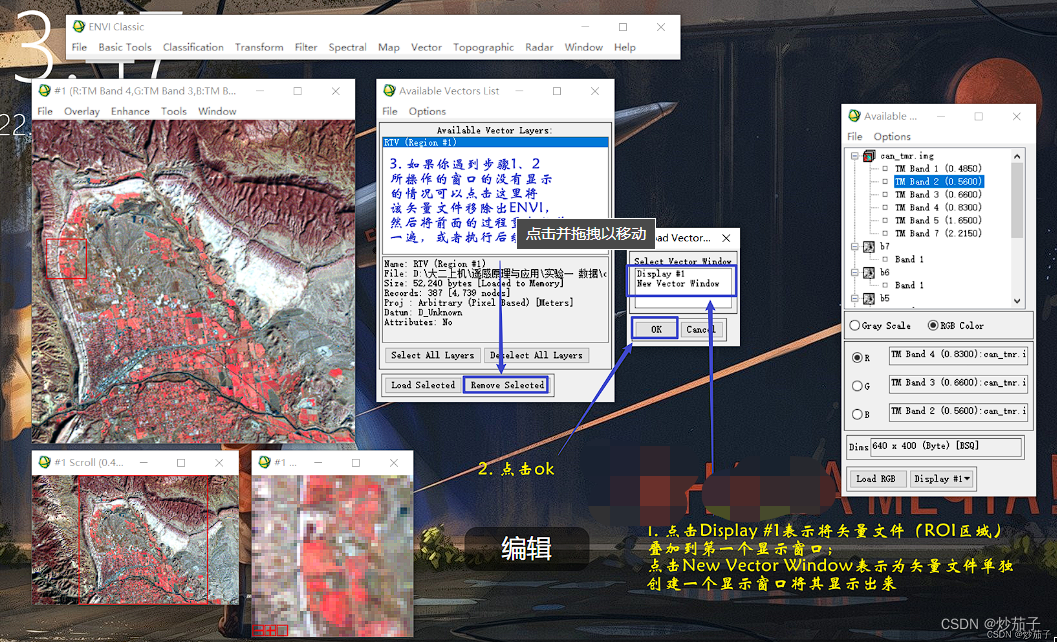Click the b6 file icon in band tree

[870, 272]
